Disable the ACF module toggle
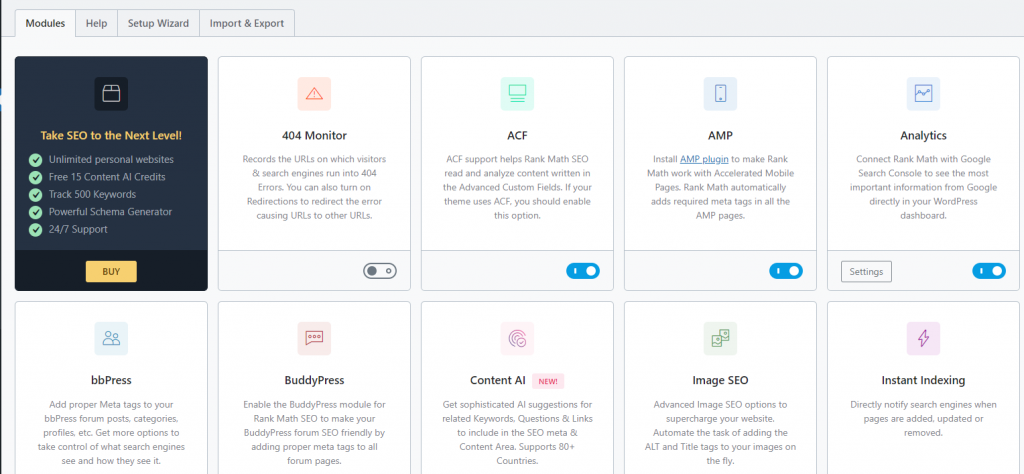The width and height of the screenshot is (1024, 474). click(x=583, y=271)
